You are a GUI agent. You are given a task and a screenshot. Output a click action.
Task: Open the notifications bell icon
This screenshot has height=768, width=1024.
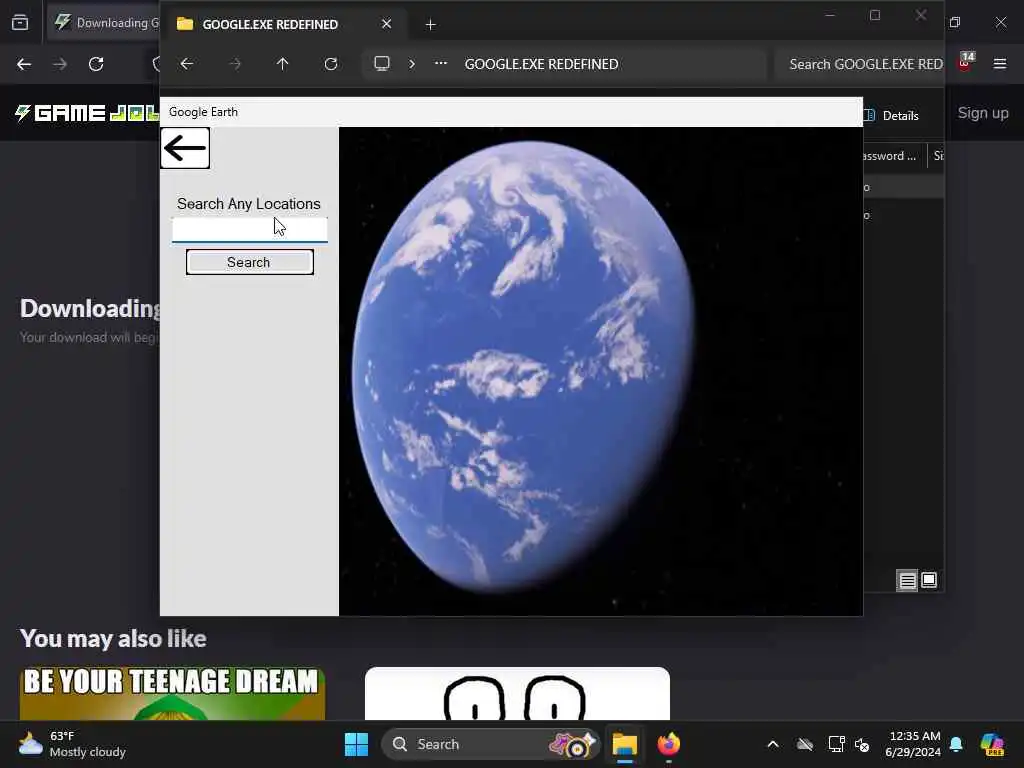(x=956, y=744)
